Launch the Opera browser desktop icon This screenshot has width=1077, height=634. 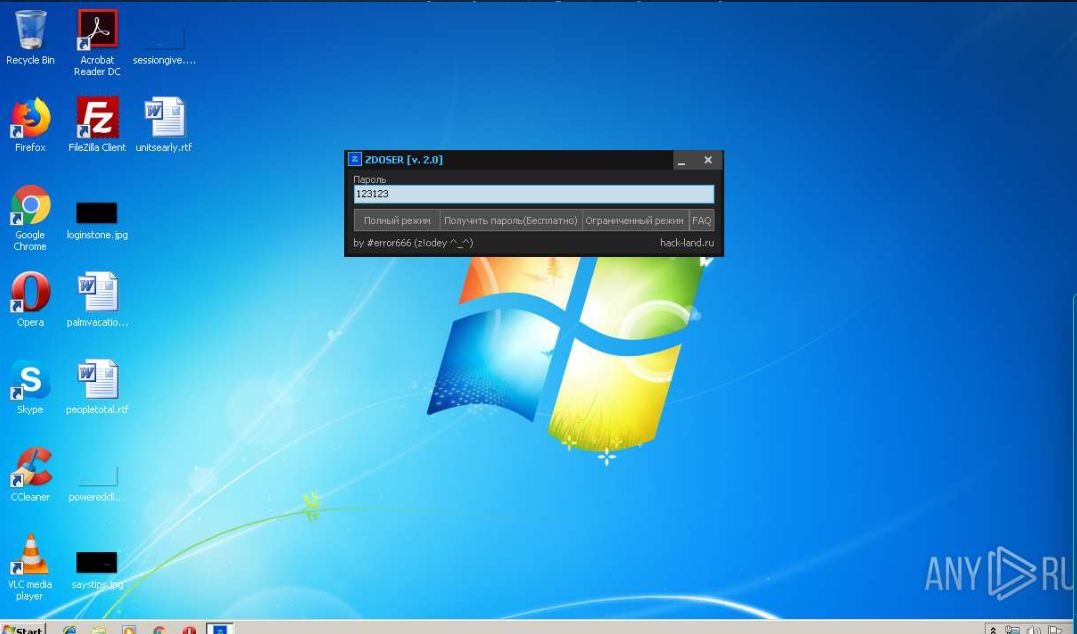[x=30, y=293]
